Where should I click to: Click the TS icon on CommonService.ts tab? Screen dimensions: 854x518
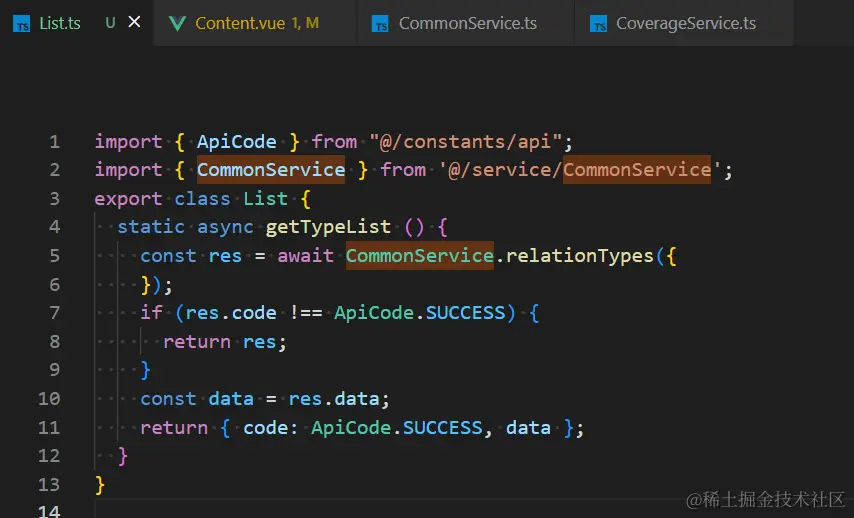379,23
